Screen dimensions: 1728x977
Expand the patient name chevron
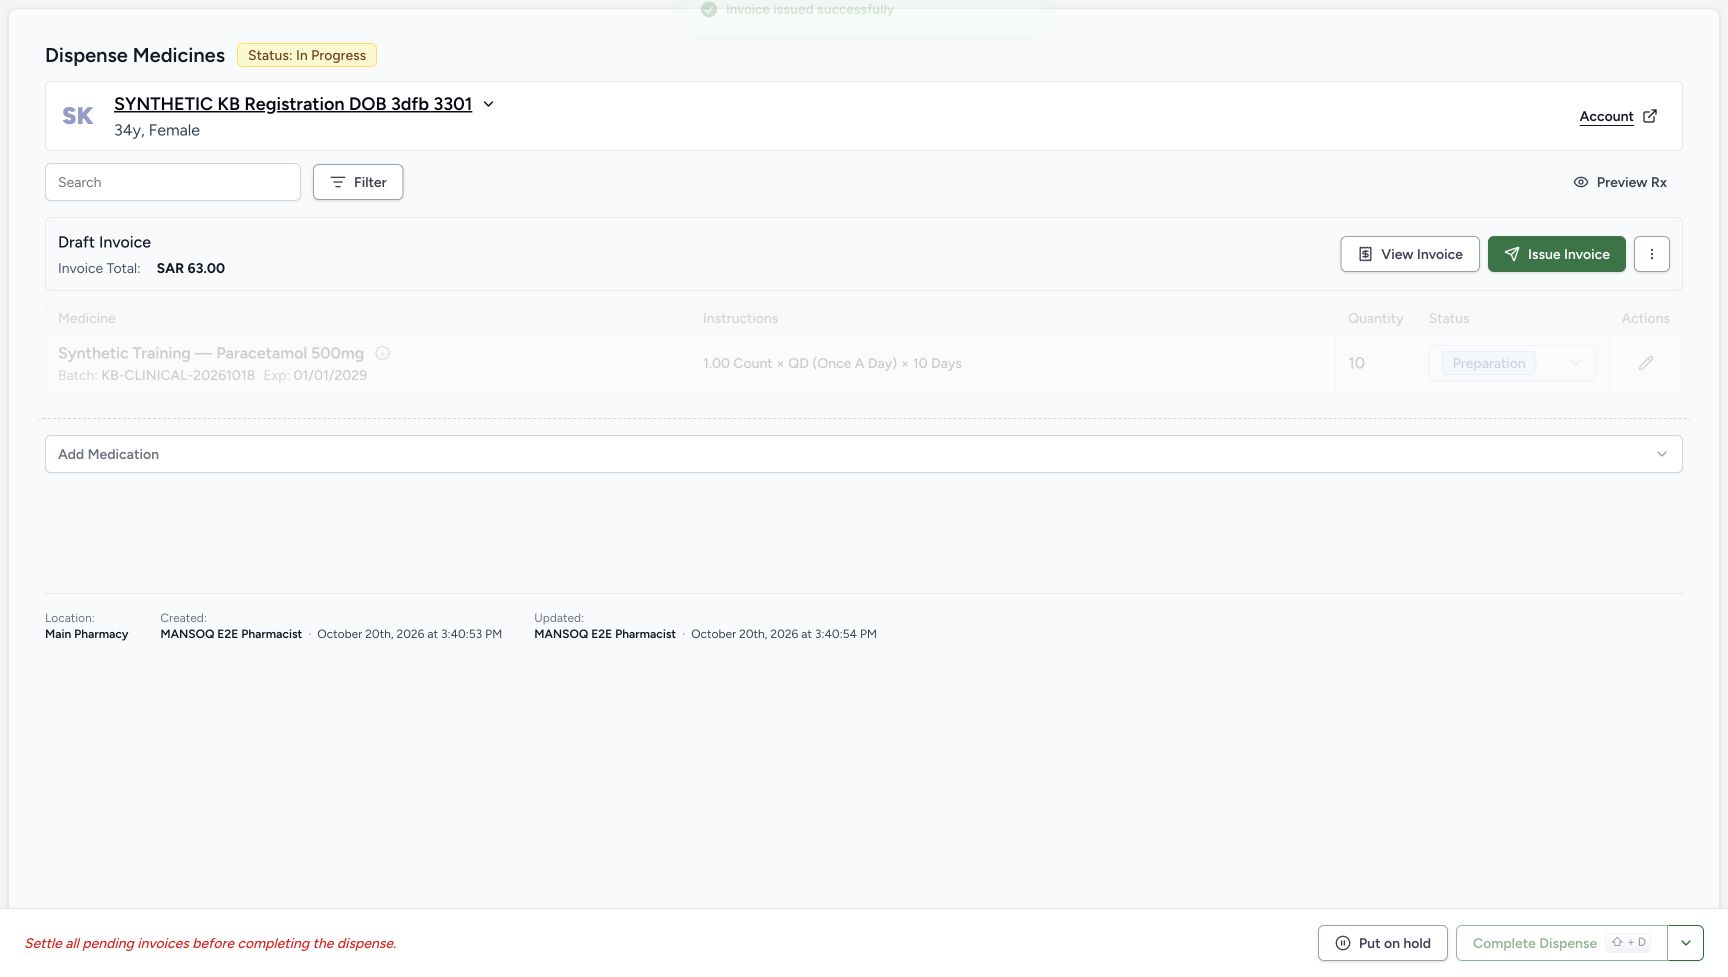[x=488, y=104]
